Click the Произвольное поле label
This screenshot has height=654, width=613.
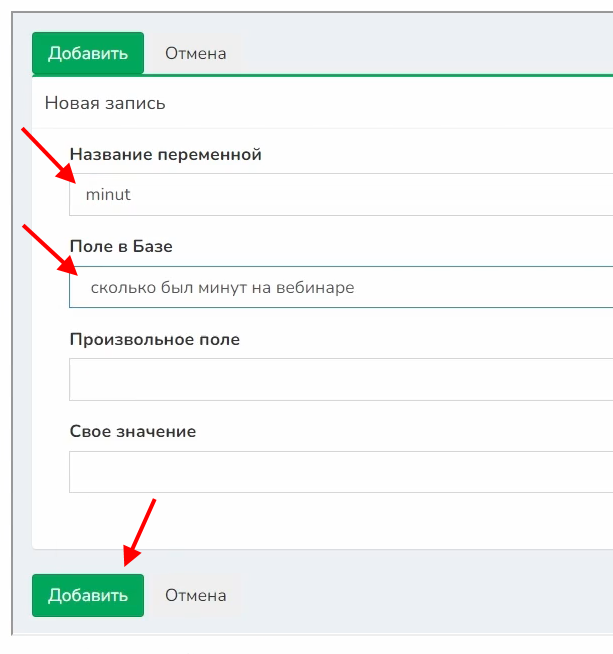(x=154, y=339)
